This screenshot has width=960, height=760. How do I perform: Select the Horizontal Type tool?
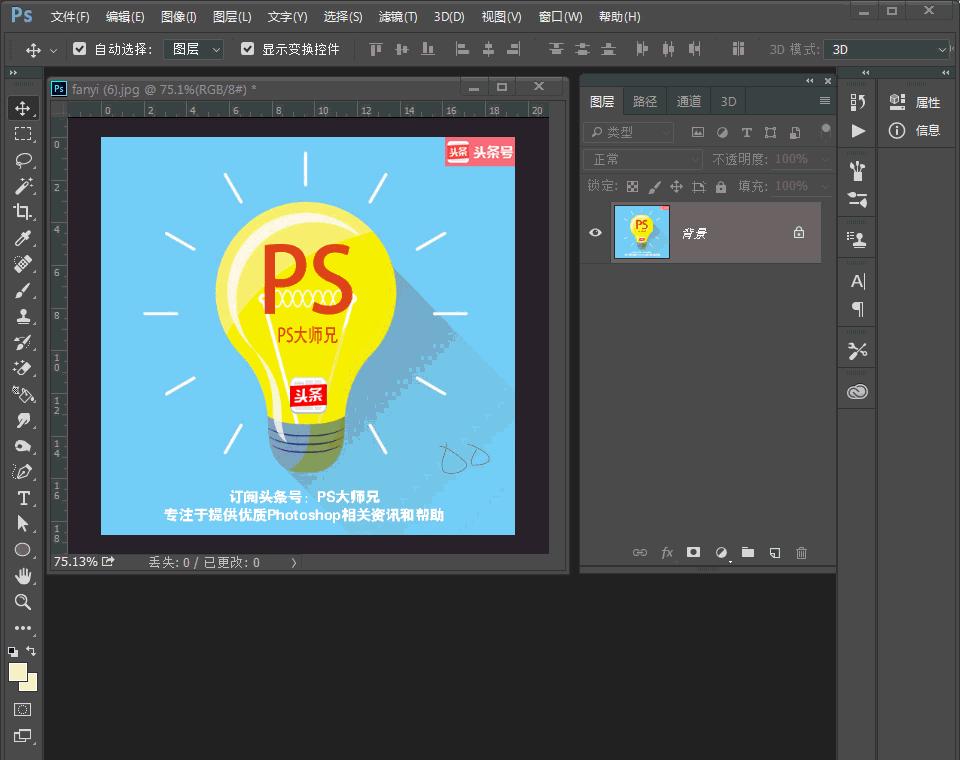[x=23, y=498]
